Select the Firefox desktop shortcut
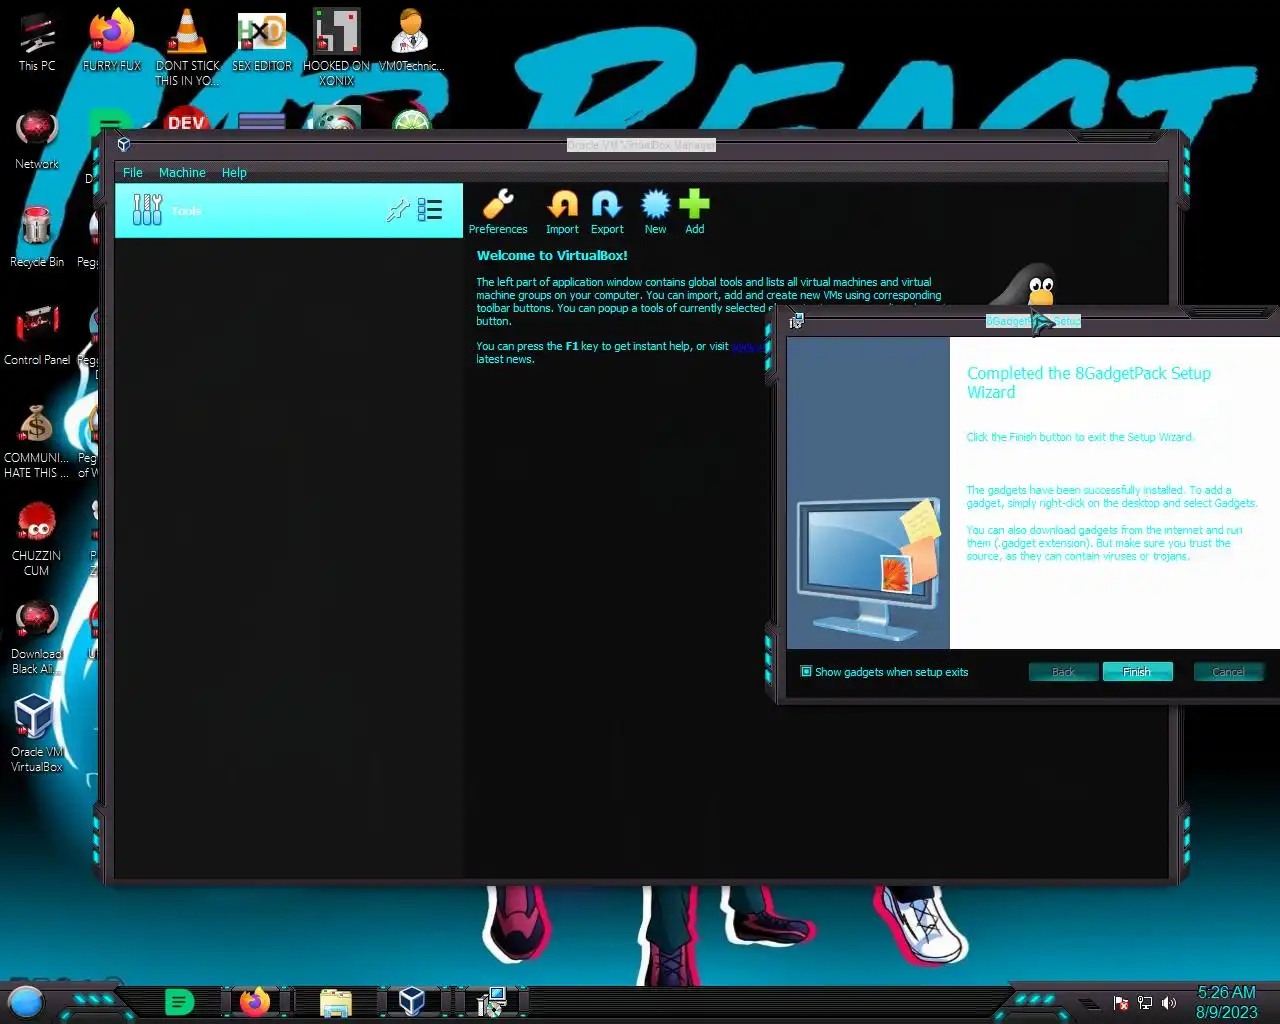Viewport: 1280px width, 1024px height. tap(112, 42)
